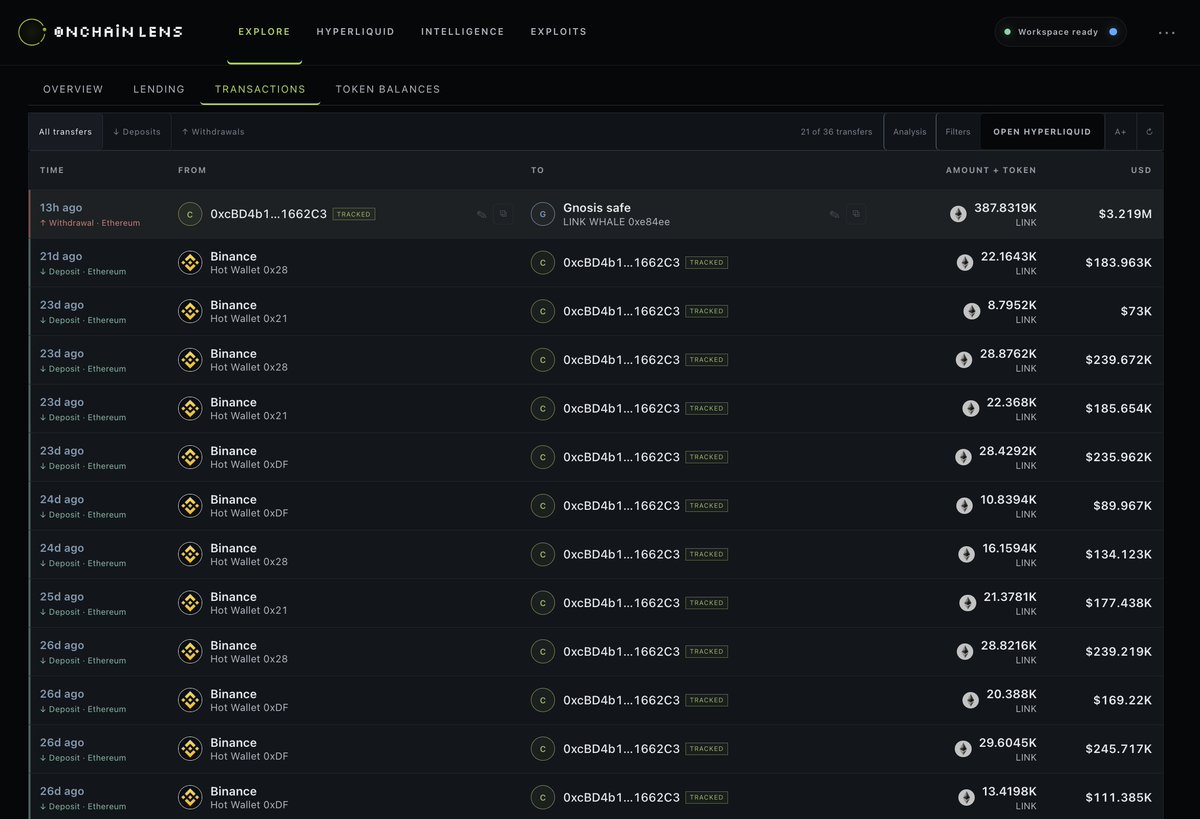
Task: Sort by AMOUNT + TOKEN column header
Action: coord(991,170)
